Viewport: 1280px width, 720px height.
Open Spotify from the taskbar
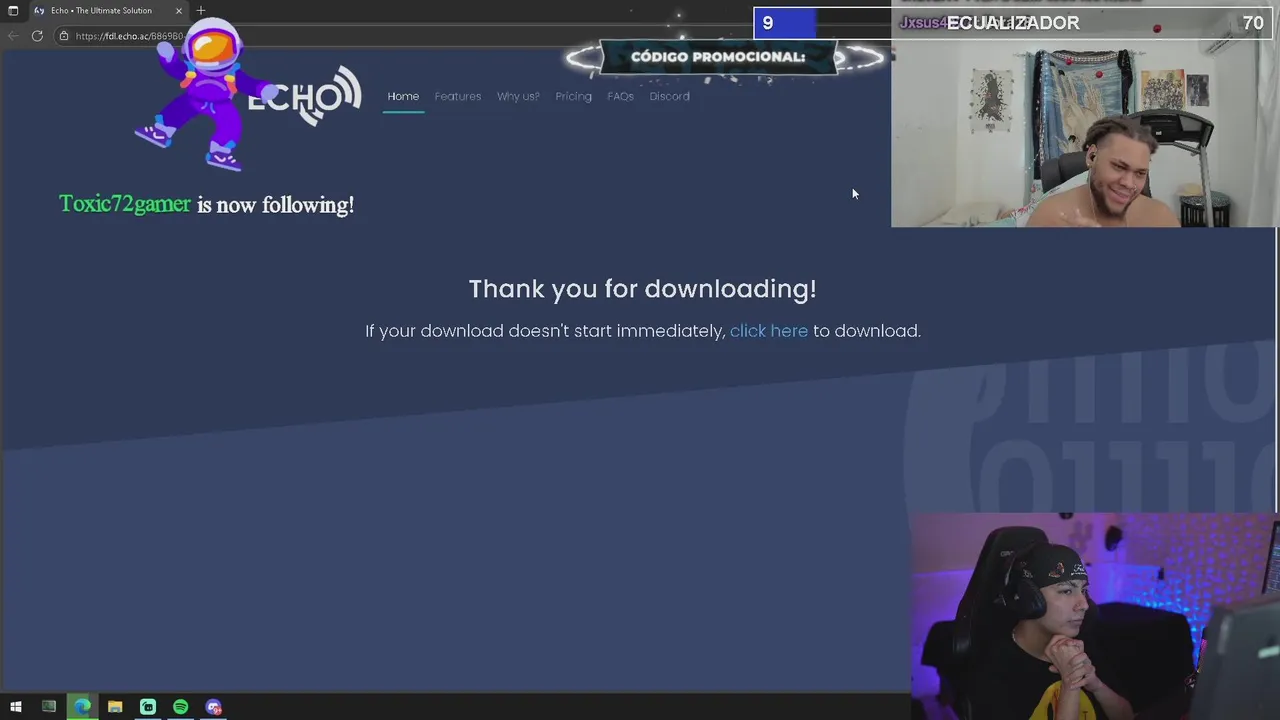(181, 707)
